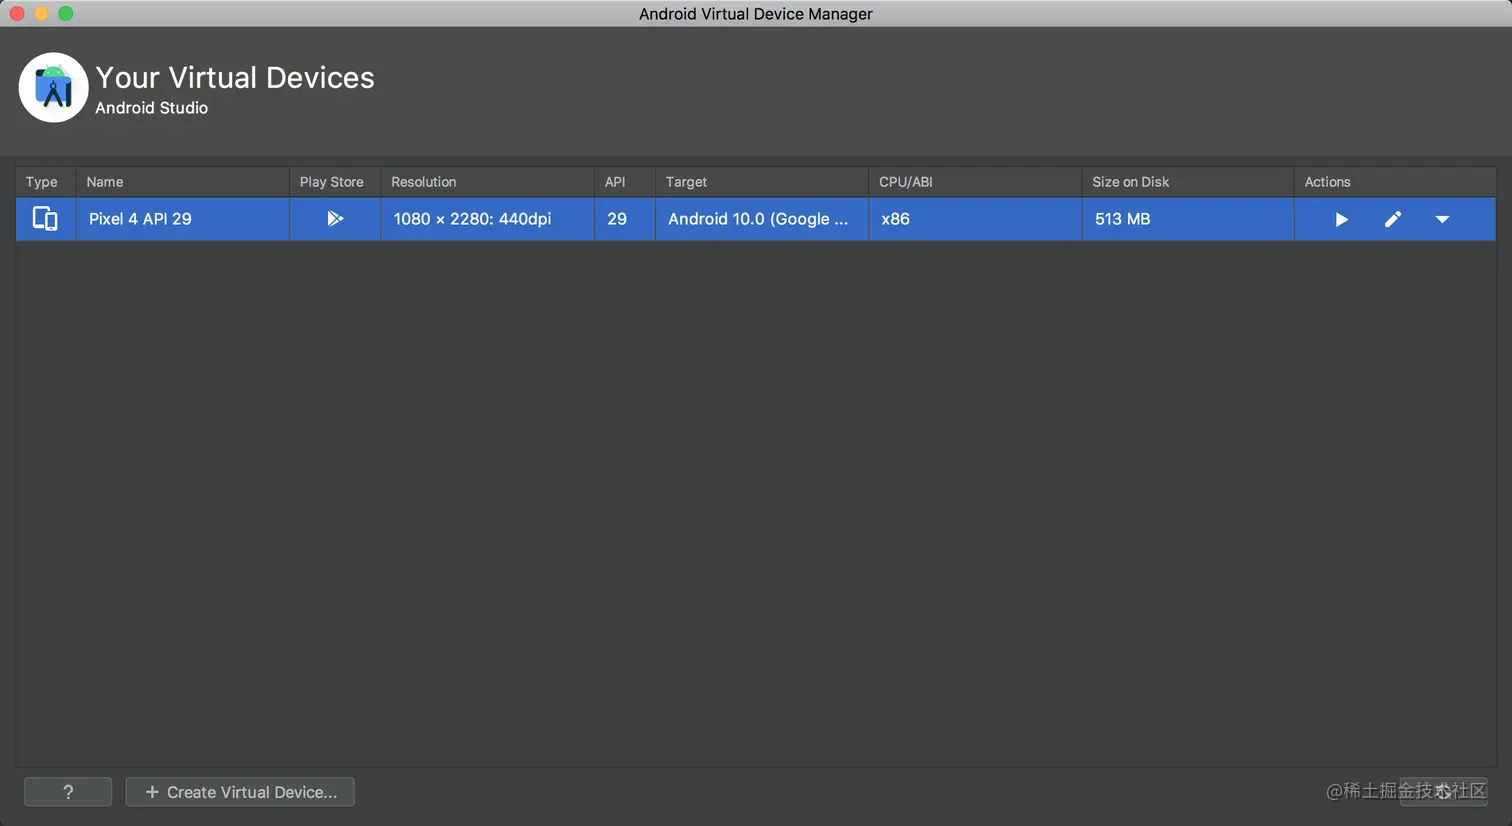Click the Android Studio logo
This screenshot has height=826, width=1512.
54,88
